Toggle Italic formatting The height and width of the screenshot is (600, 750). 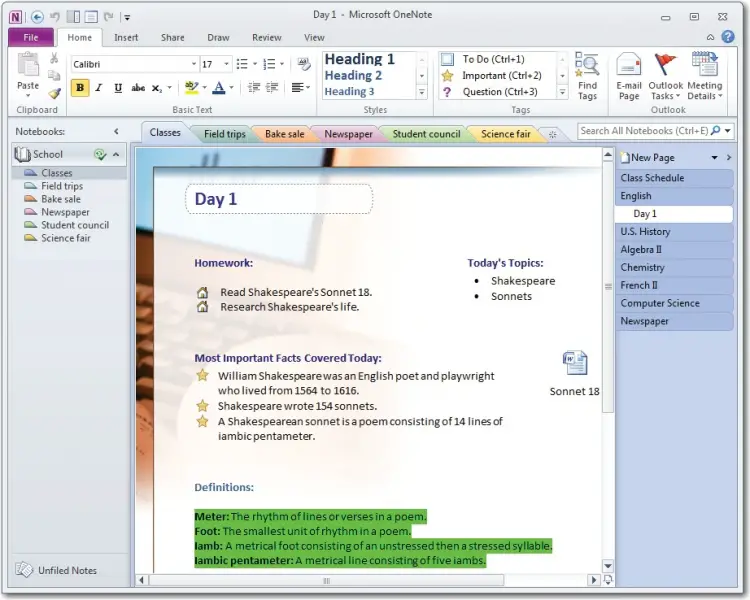[x=99, y=88]
